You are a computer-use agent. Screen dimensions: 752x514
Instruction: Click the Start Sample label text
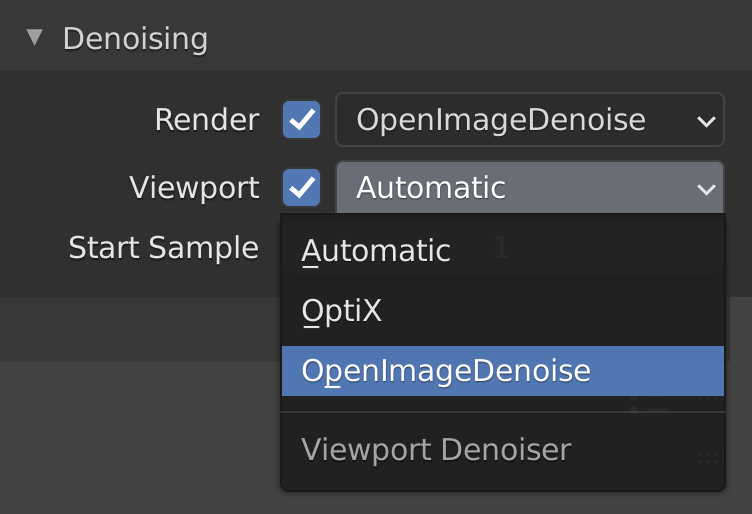tap(164, 247)
